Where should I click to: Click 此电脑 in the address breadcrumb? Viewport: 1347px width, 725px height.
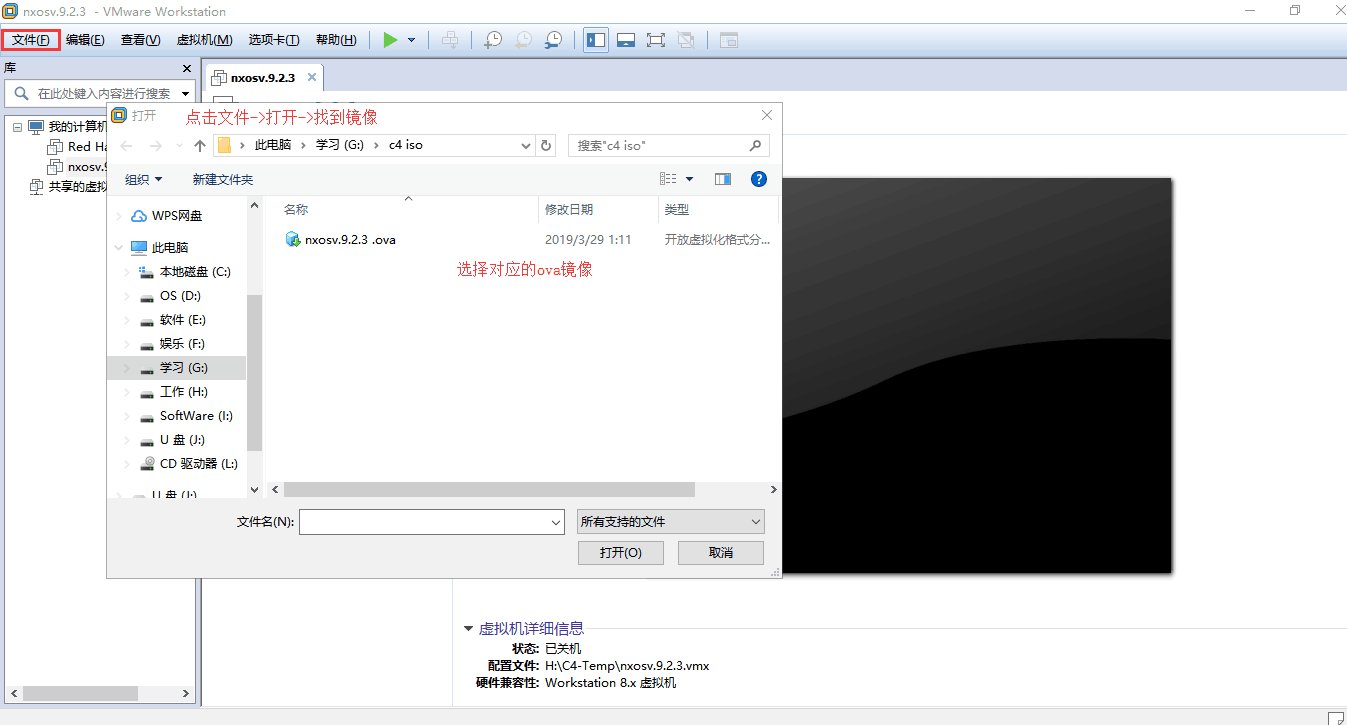pyautogui.click(x=272, y=145)
